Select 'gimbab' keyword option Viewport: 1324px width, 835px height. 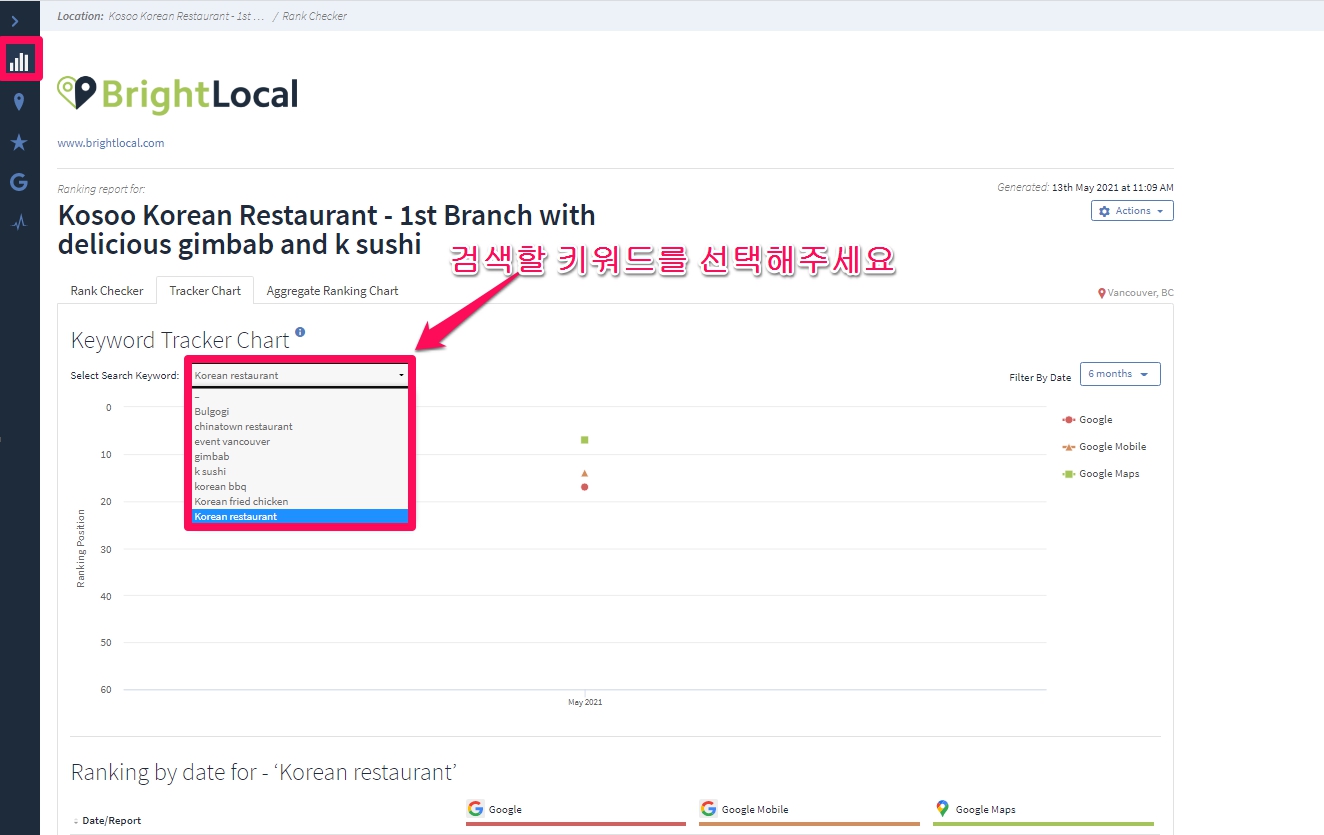point(300,456)
